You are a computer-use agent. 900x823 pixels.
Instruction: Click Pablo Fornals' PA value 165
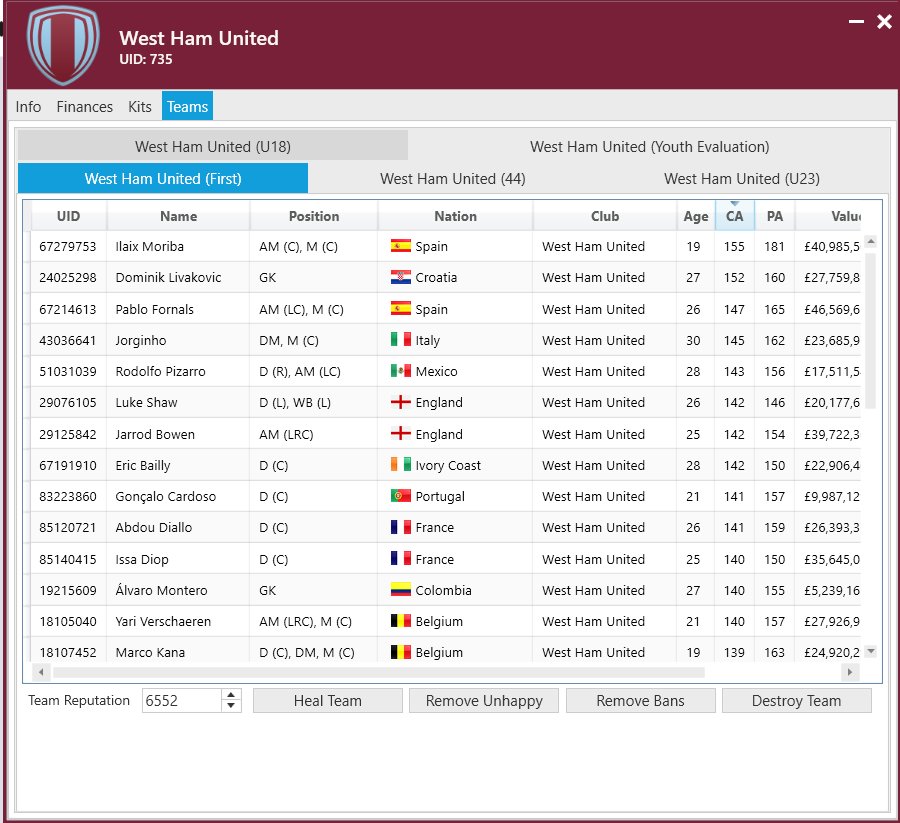(x=774, y=309)
